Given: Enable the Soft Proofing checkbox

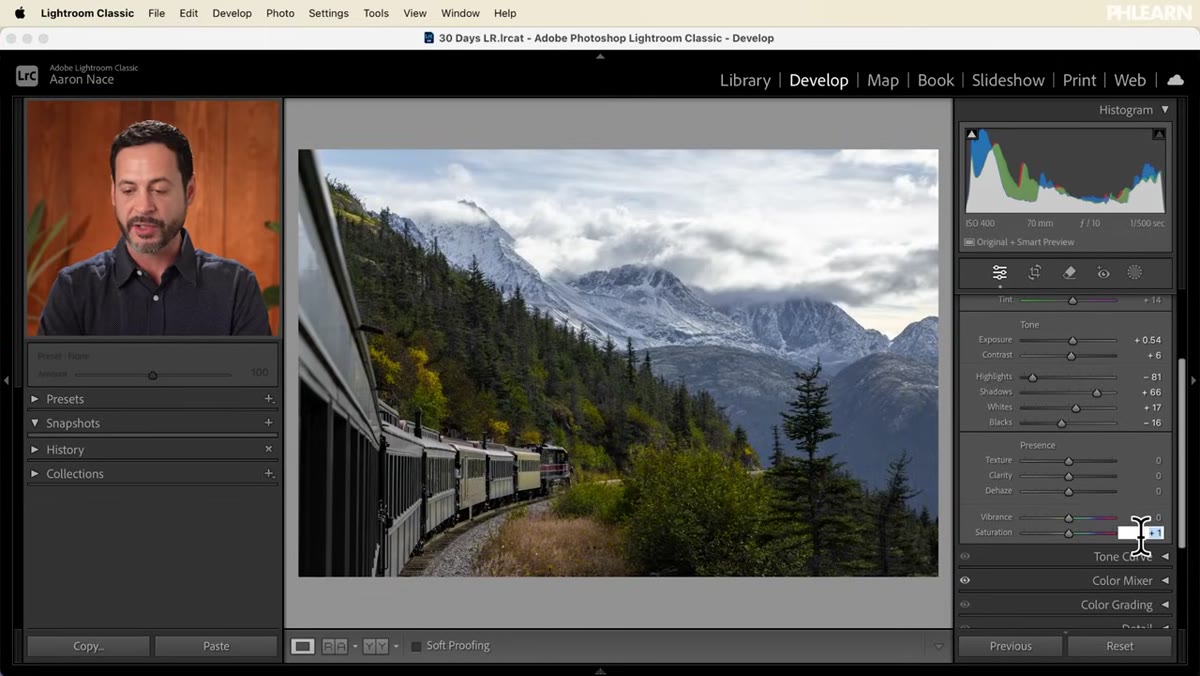Looking at the screenshot, I should click(416, 646).
